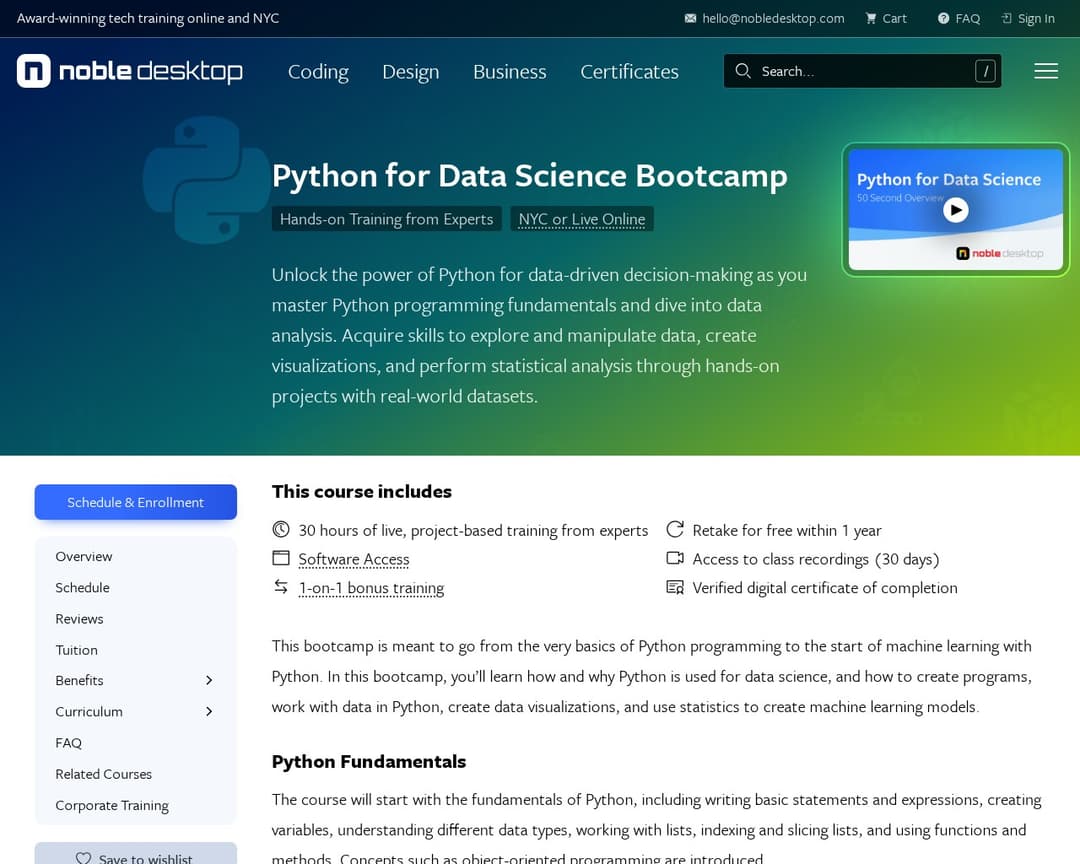Expand the Benefits sidebar section

point(209,681)
